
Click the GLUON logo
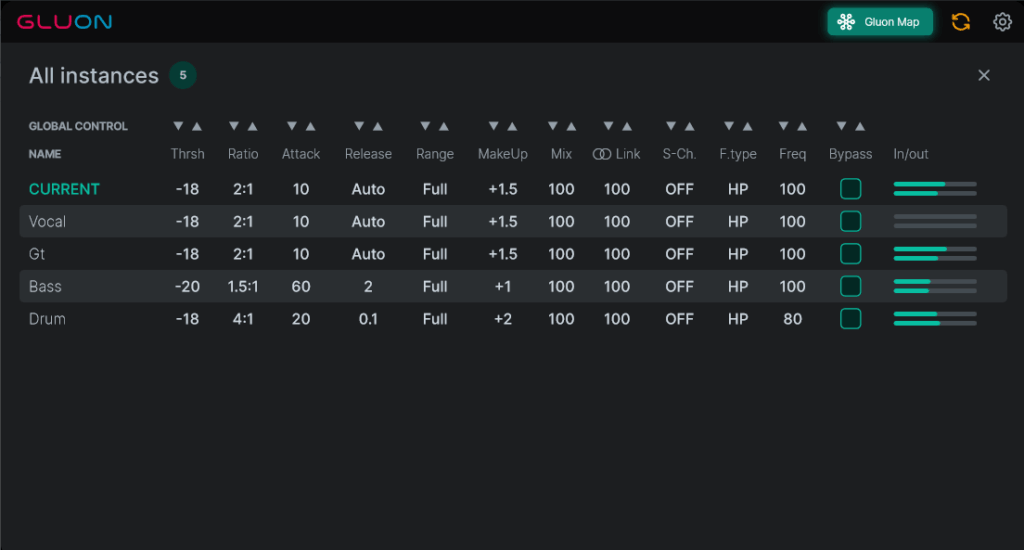click(65, 22)
